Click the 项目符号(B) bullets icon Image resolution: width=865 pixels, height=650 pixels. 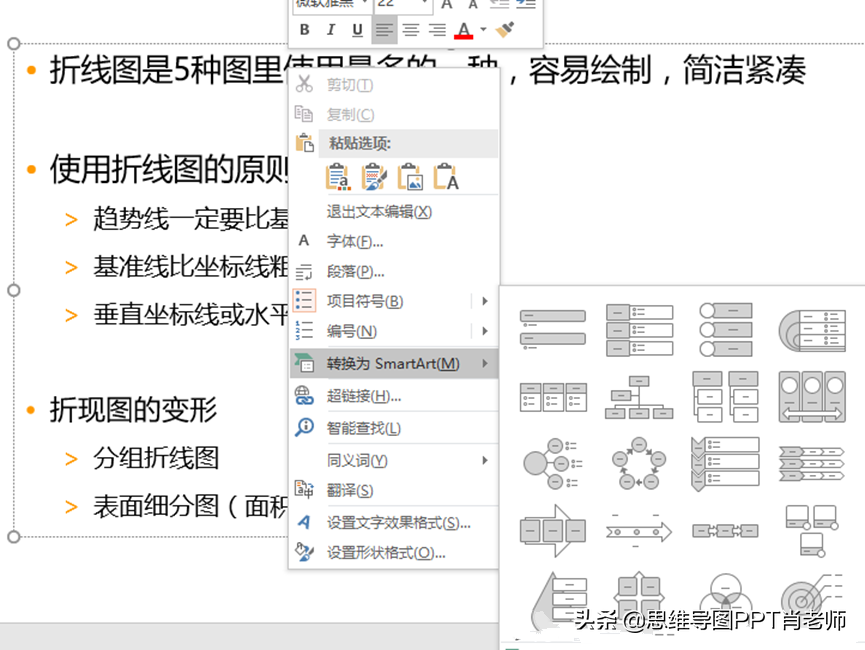[305, 301]
